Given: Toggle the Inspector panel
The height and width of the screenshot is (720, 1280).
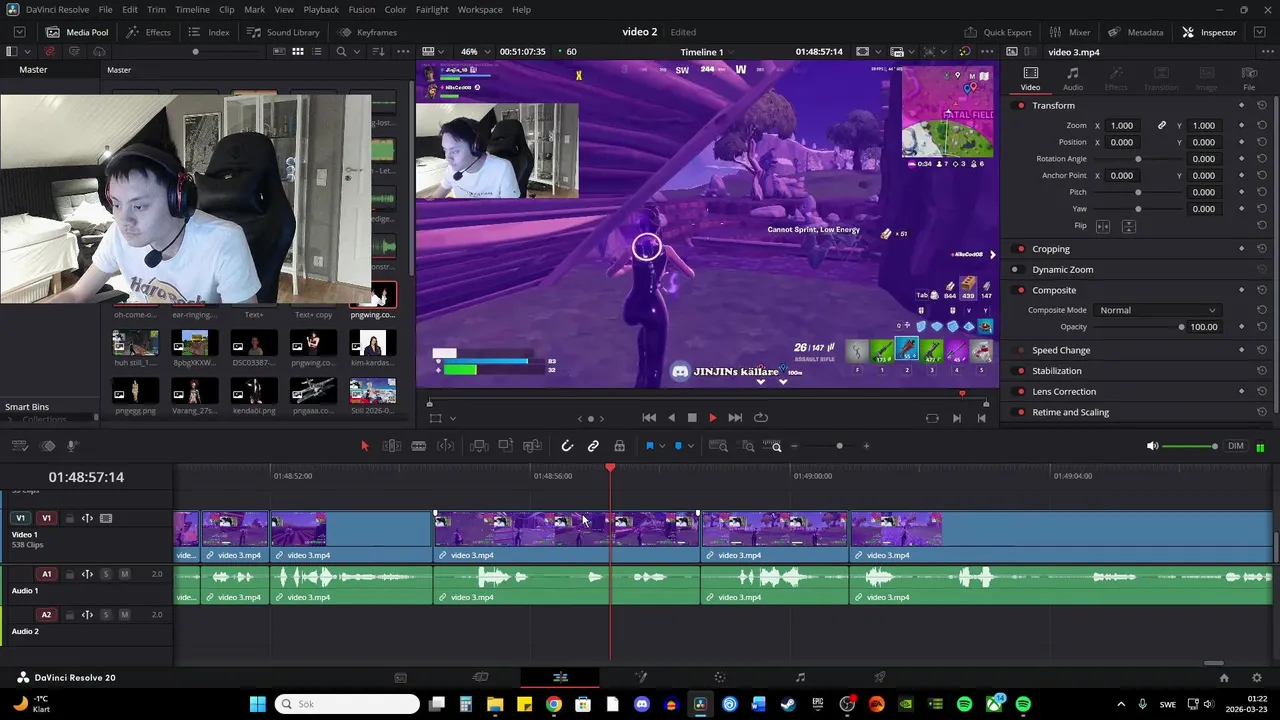Looking at the screenshot, I should (1209, 32).
